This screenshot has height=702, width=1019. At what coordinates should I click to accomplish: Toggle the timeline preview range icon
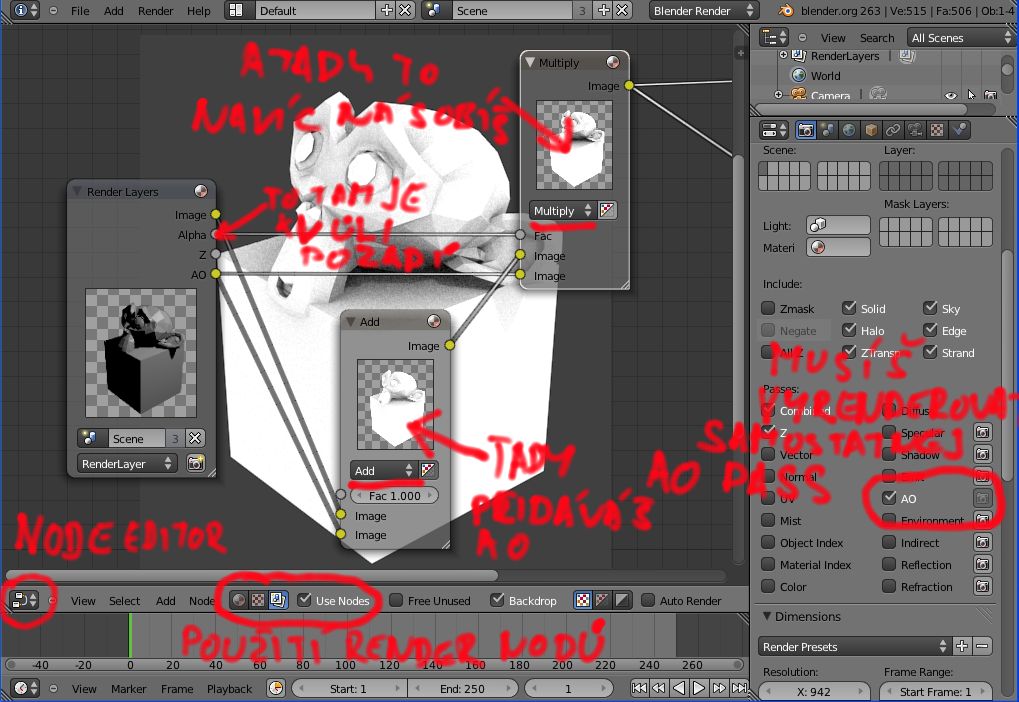[276, 688]
